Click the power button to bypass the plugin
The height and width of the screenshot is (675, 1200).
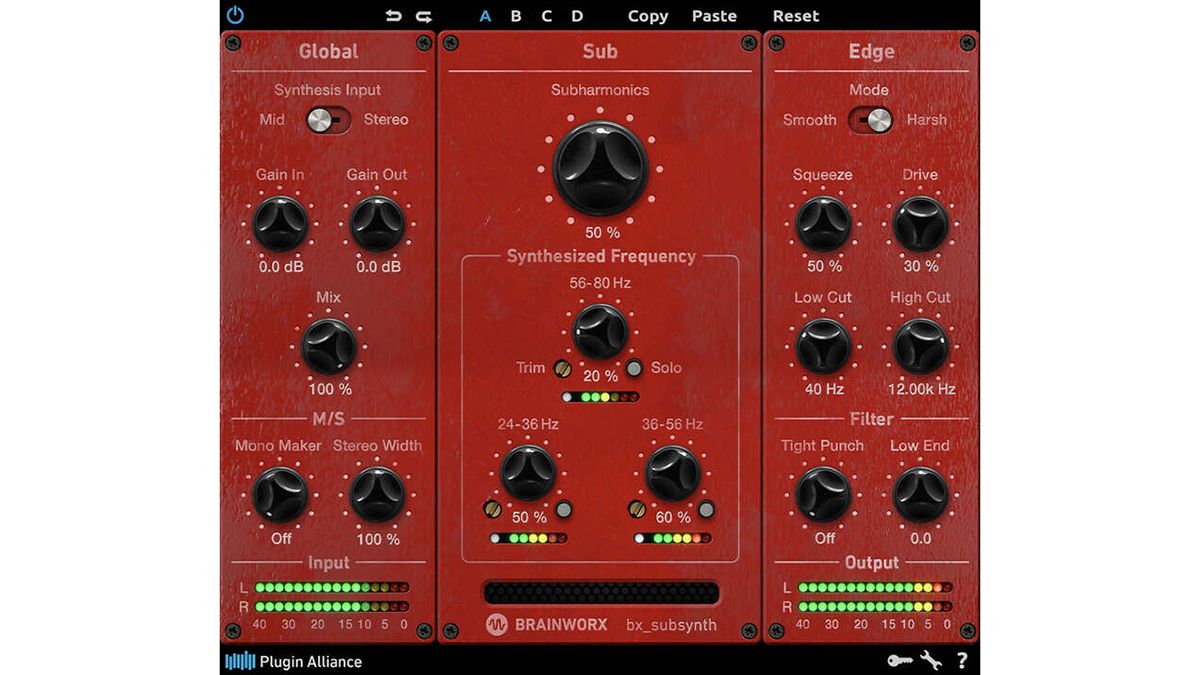click(x=236, y=15)
